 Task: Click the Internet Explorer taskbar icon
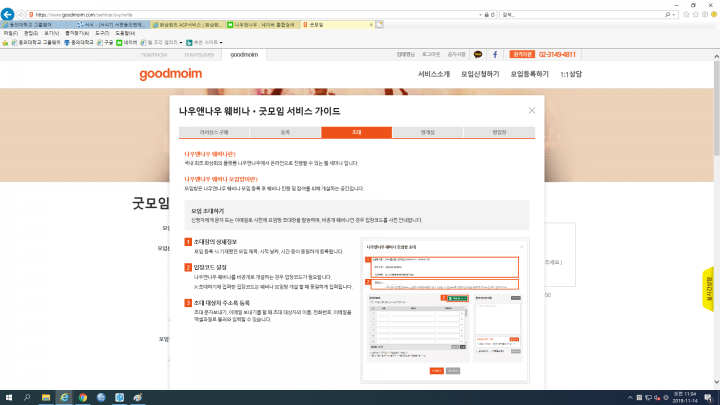(x=64, y=398)
